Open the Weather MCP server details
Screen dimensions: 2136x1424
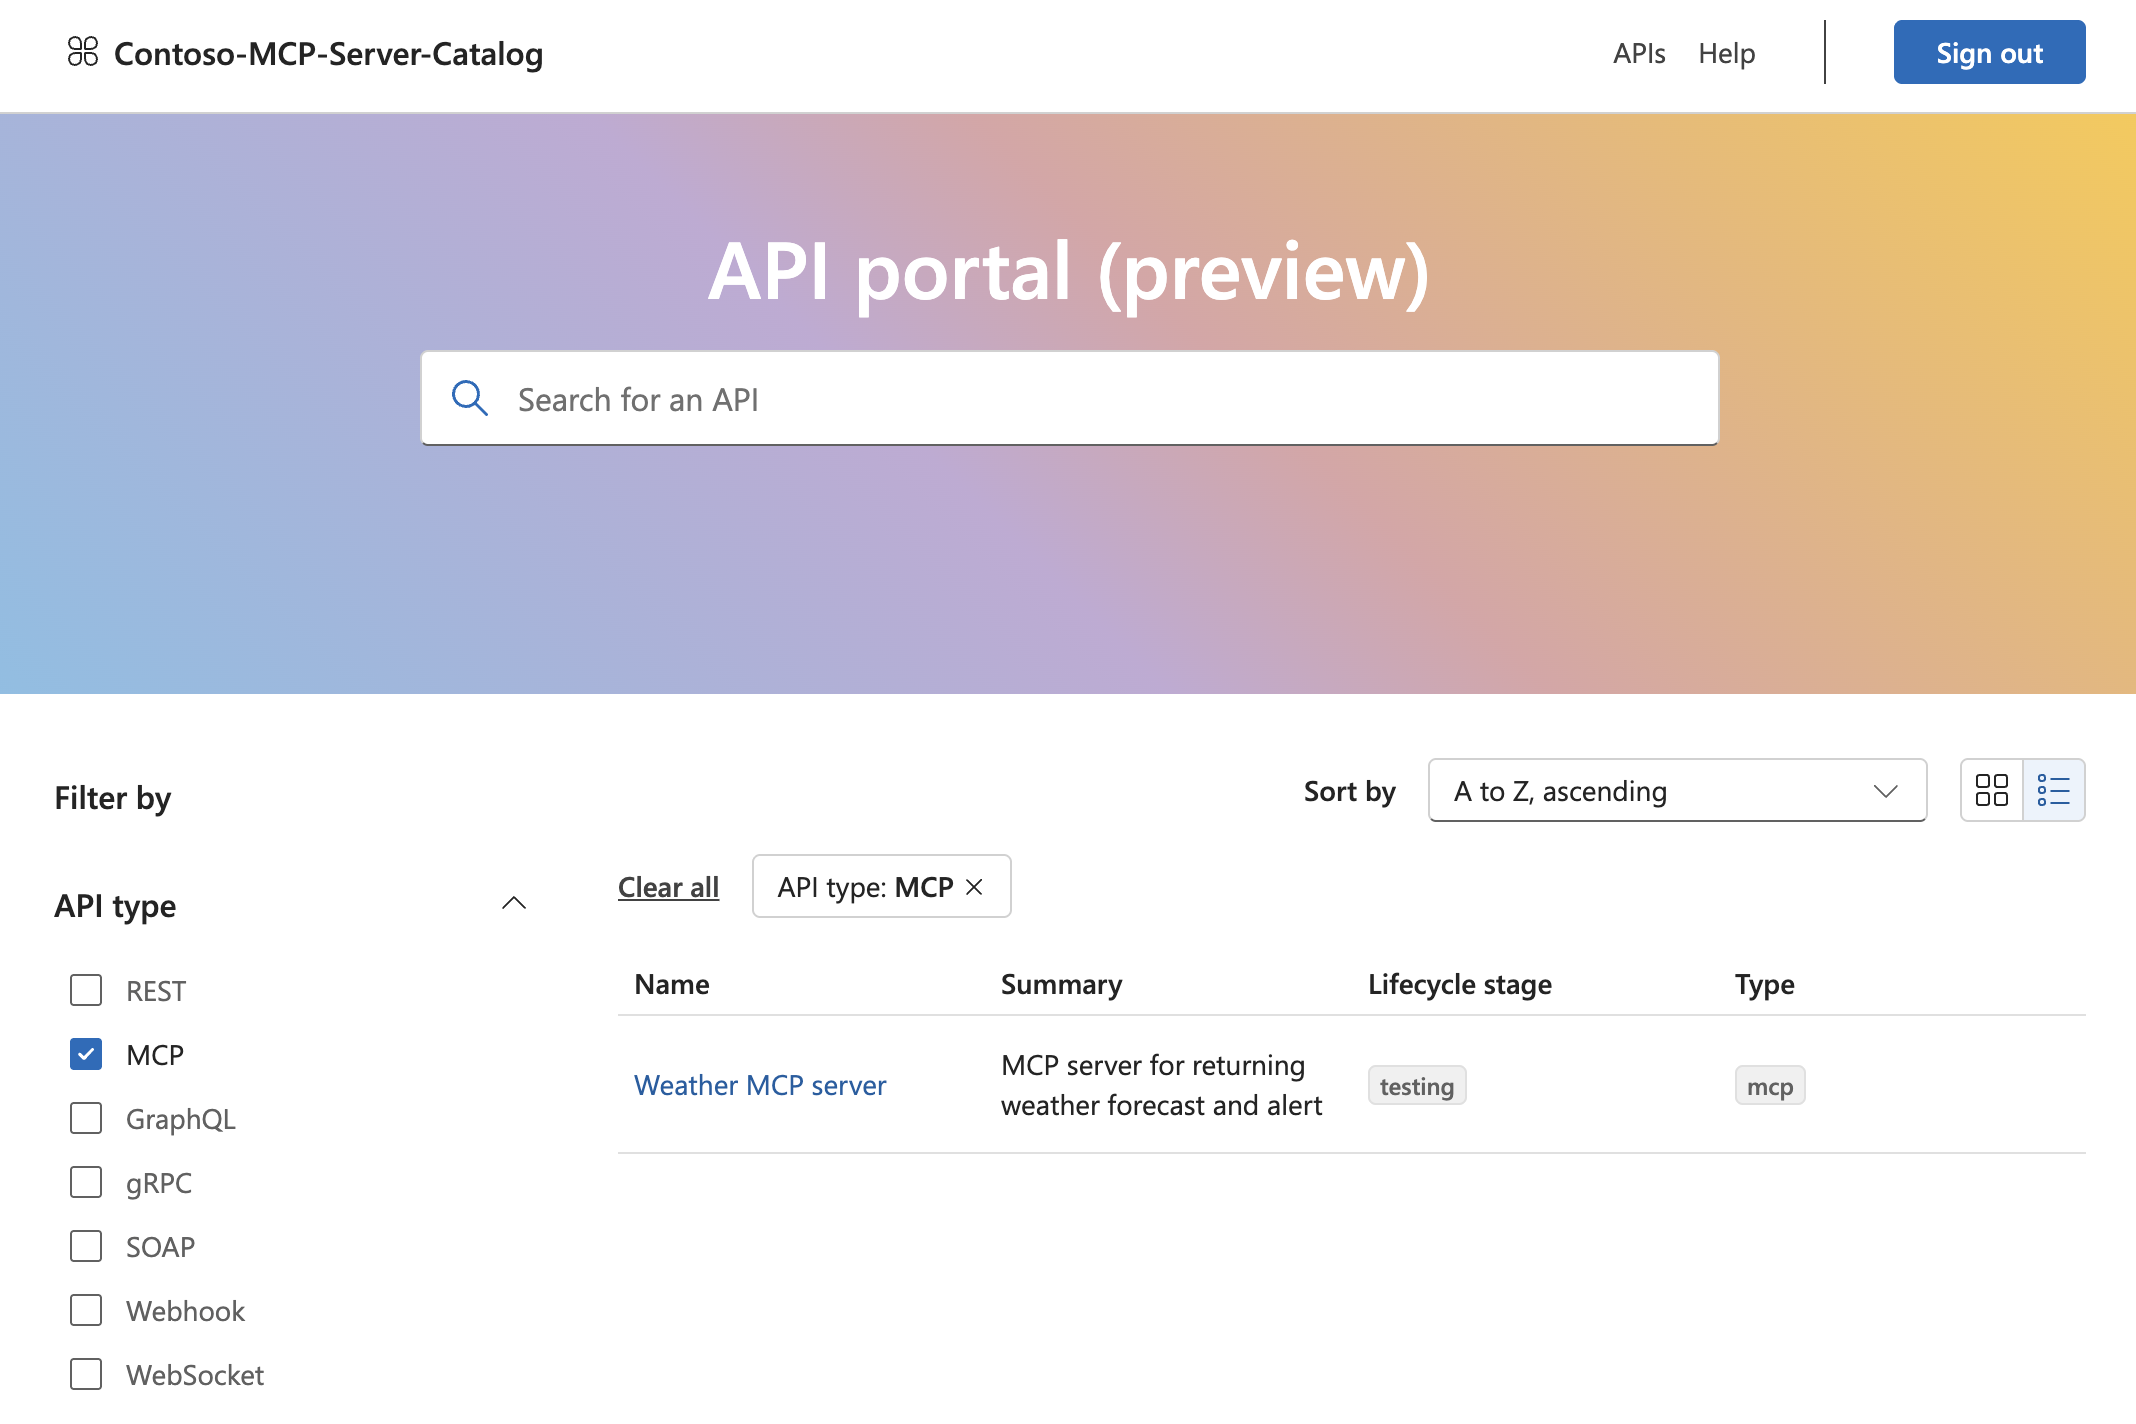(760, 1084)
